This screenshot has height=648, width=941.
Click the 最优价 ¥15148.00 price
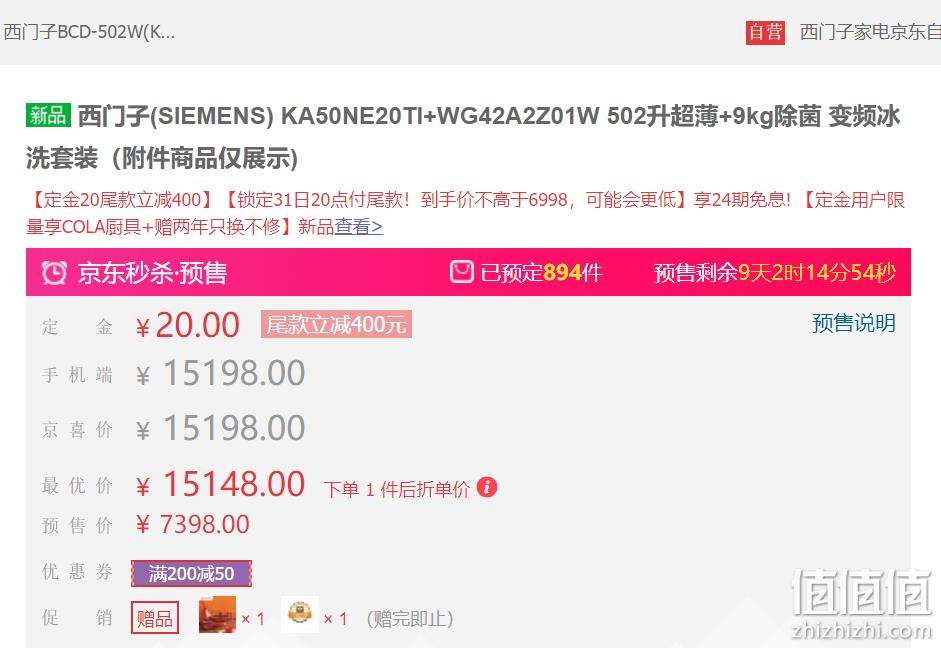pyautogui.click(x=220, y=484)
